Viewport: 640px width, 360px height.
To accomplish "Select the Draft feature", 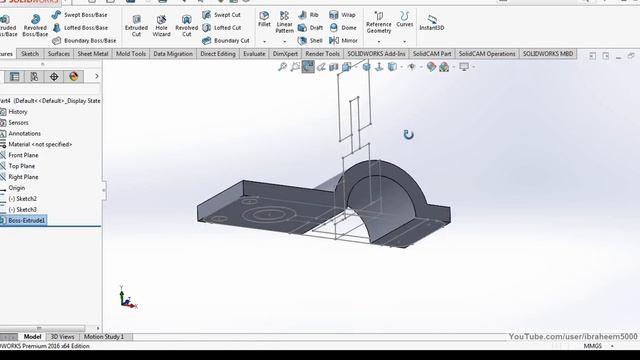I will point(310,28).
